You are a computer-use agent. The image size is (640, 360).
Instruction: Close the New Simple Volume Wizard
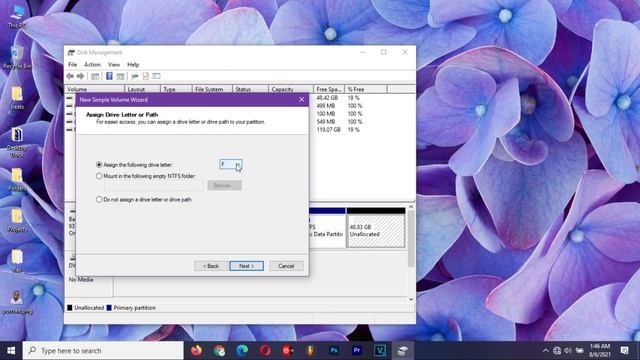coord(301,100)
